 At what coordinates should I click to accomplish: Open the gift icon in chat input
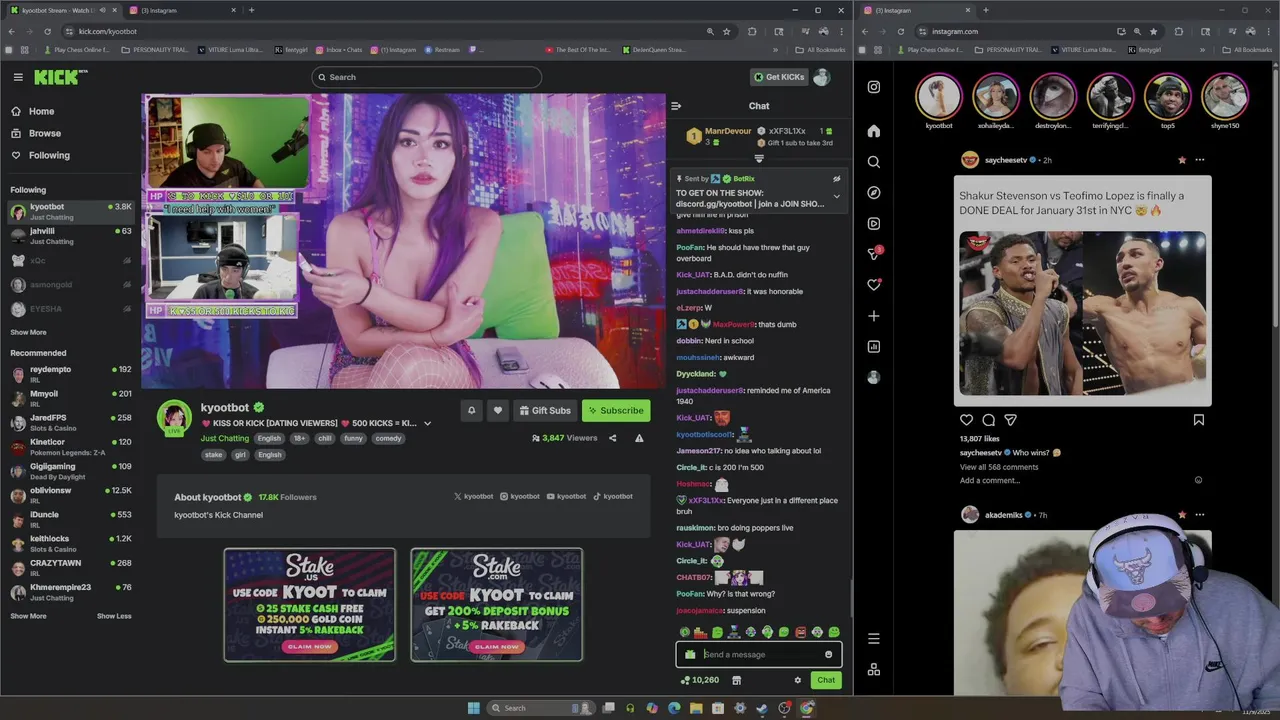pyautogui.click(x=690, y=655)
